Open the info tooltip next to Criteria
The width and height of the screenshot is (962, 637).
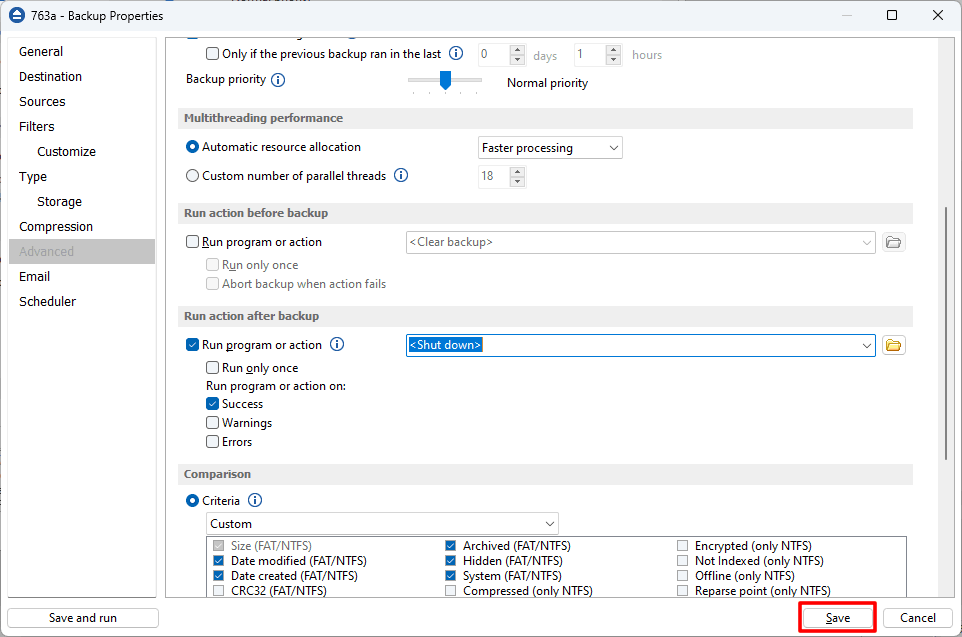pos(254,500)
